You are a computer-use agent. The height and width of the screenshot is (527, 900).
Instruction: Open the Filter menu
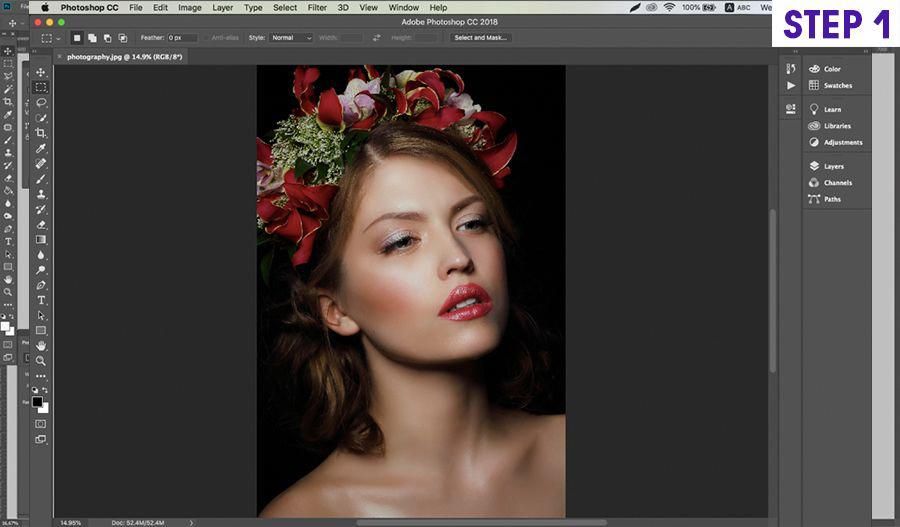coord(317,8)
